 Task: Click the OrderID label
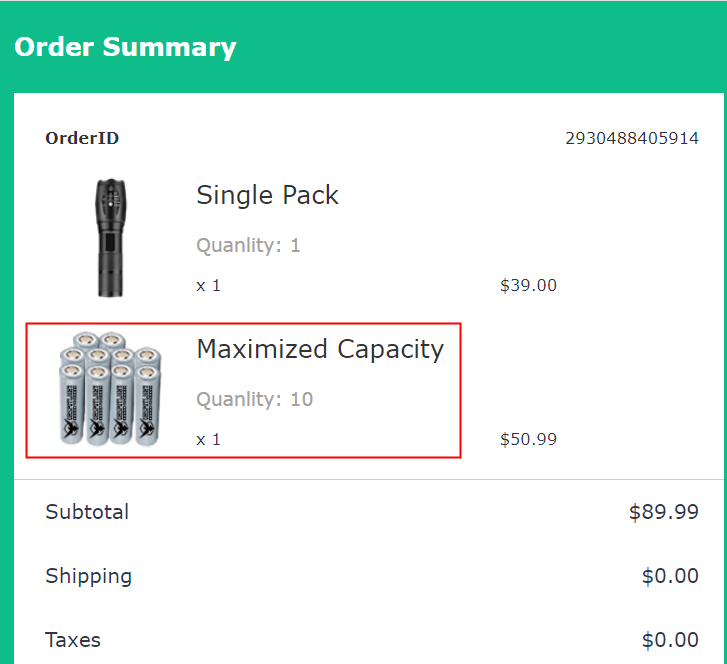[82, 138]
